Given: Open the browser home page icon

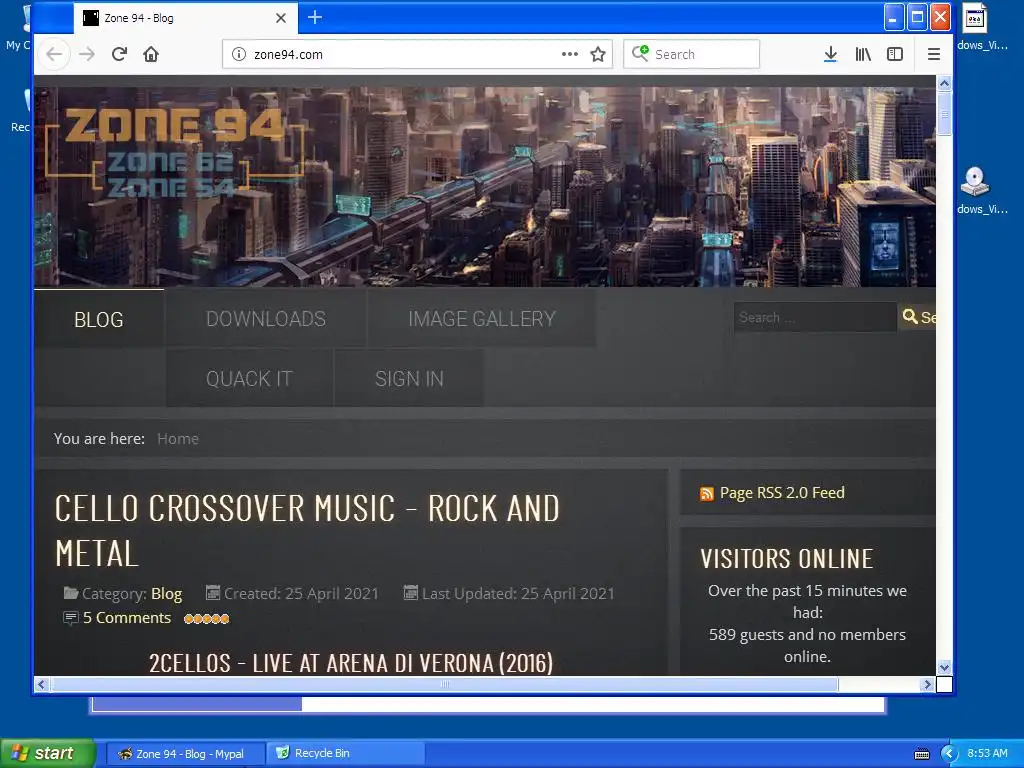Looking at the screenshot, I should point(151,54).
